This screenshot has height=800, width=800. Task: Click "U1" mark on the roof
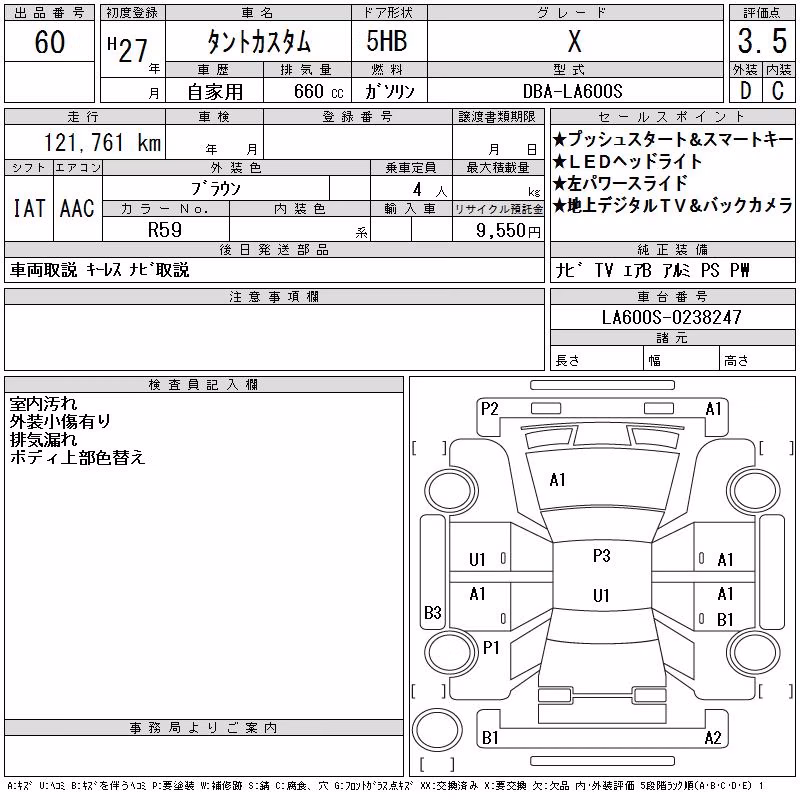(x=601, y=595)
